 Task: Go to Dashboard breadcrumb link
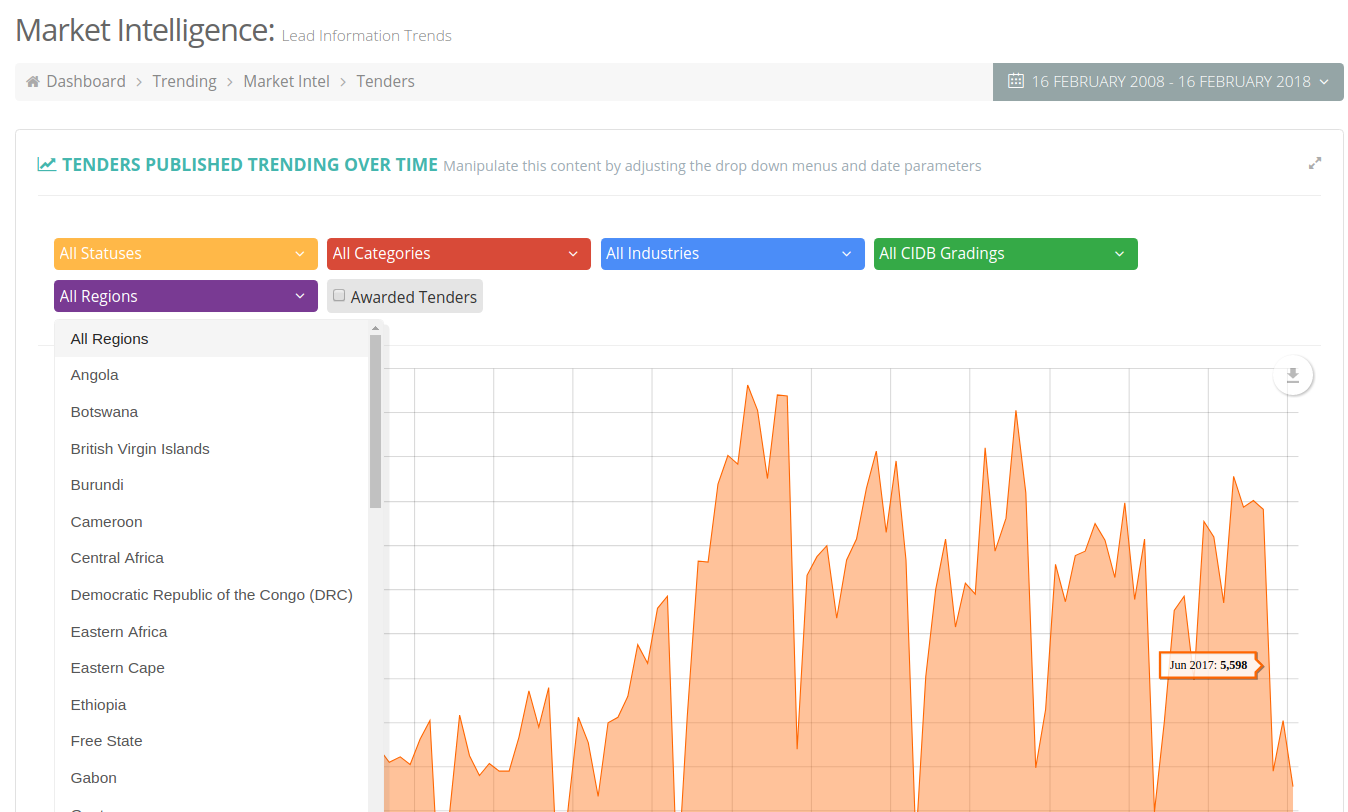pyautogui.click(x=86, y=81)
